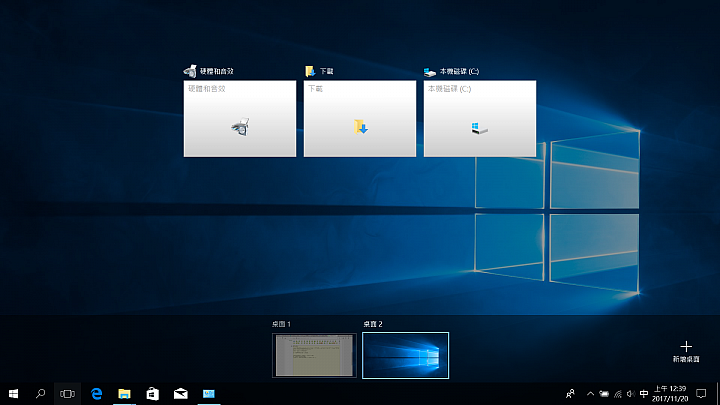Click the 桌面 1 label text
Viewport: 720px width, 405px height.
281,324
